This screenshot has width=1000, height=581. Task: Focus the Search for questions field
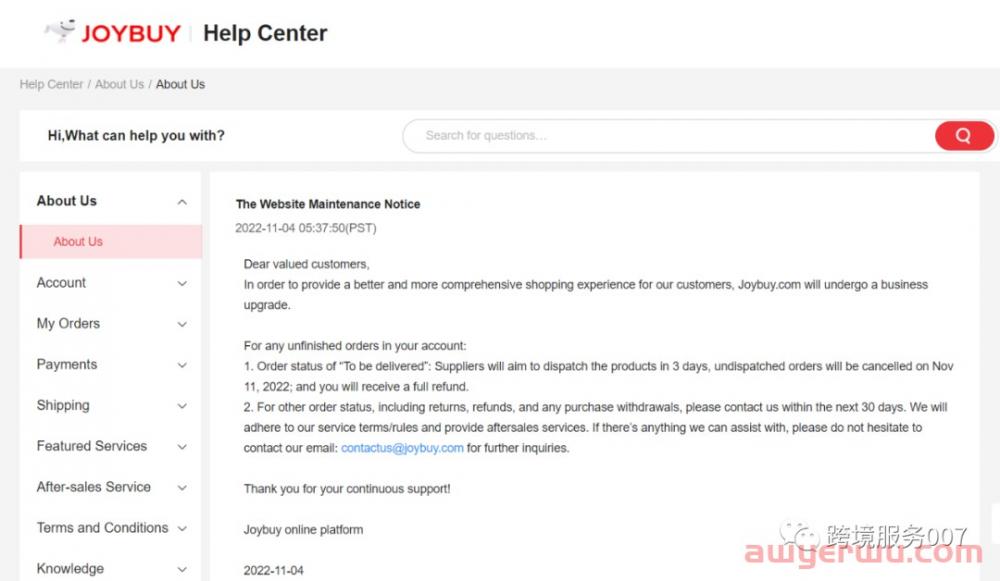coord(670,135)
